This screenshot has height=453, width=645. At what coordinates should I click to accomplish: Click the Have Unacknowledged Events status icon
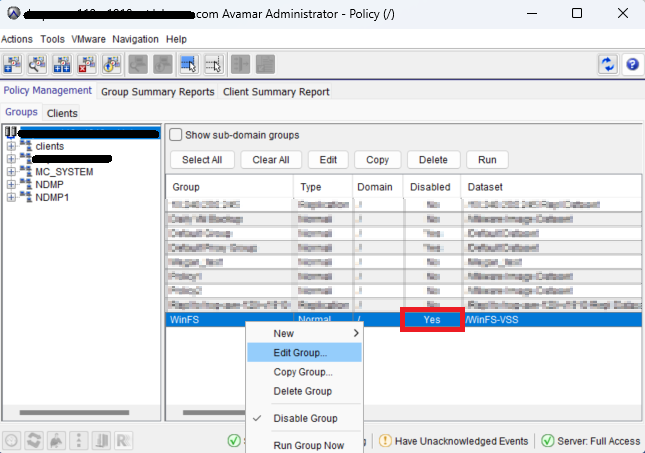(385, 441)
